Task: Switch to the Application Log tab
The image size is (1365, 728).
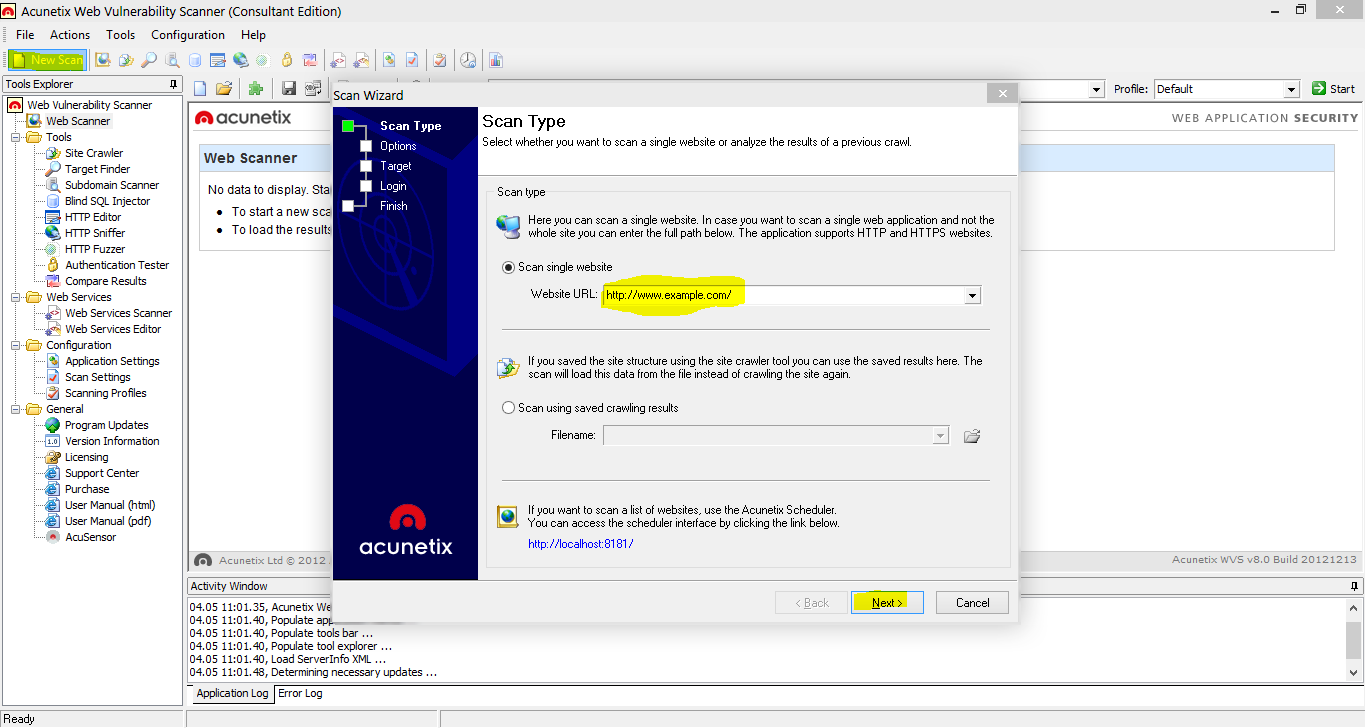Action: (232, 693)
